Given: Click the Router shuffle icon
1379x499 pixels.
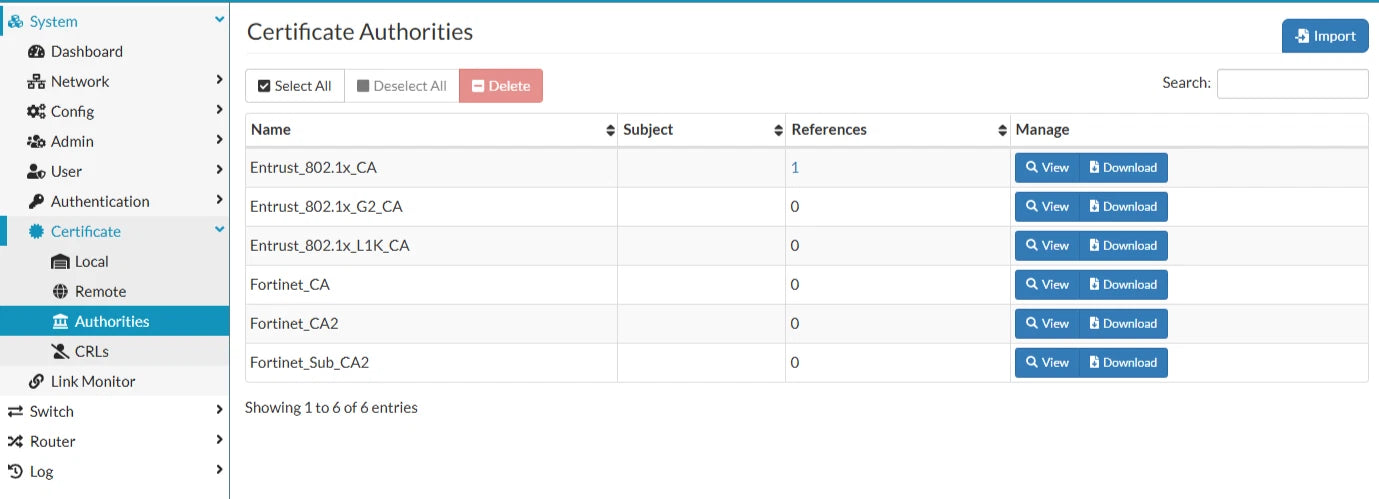Looking at the screenshot, I should click(x=15, y=441).
